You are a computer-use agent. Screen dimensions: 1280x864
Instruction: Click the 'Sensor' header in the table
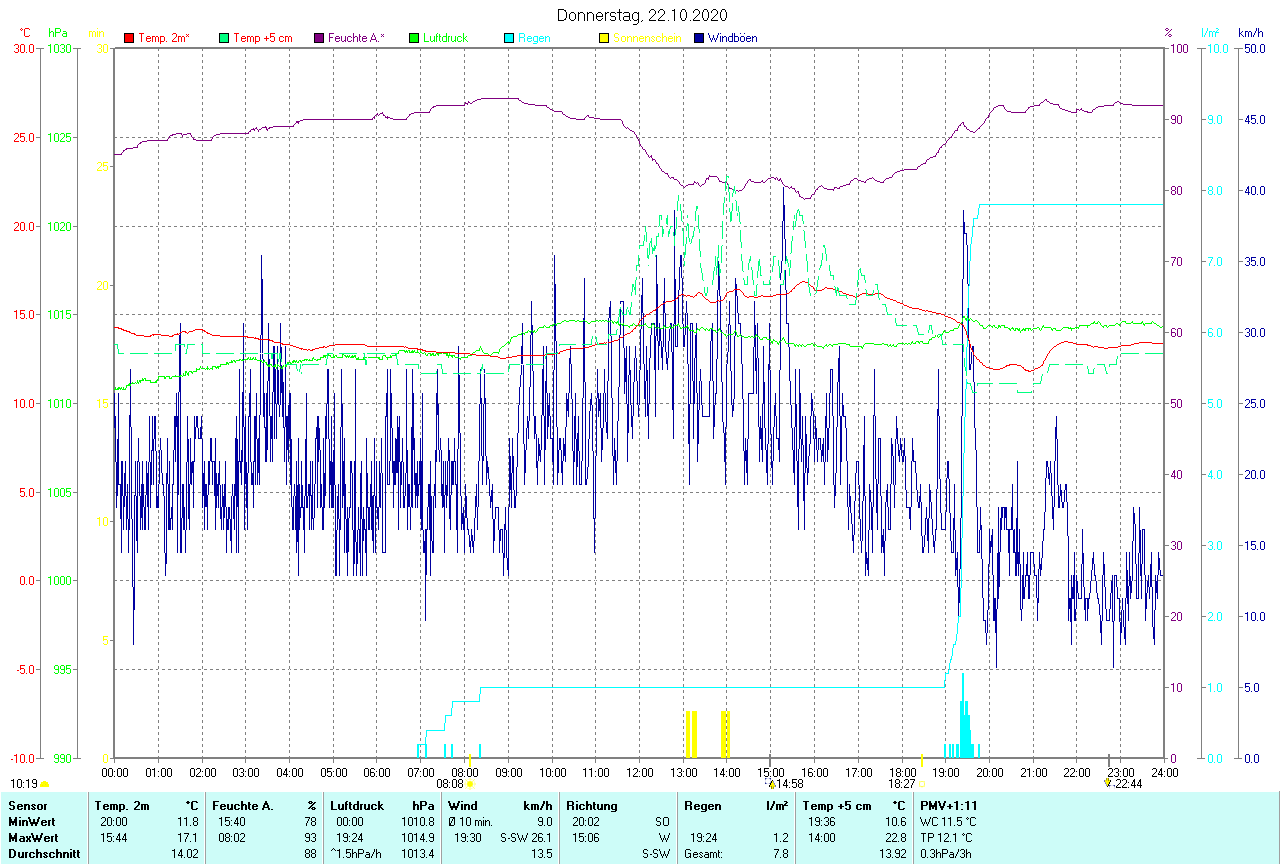pyautogui.click(x=26, y=805)
